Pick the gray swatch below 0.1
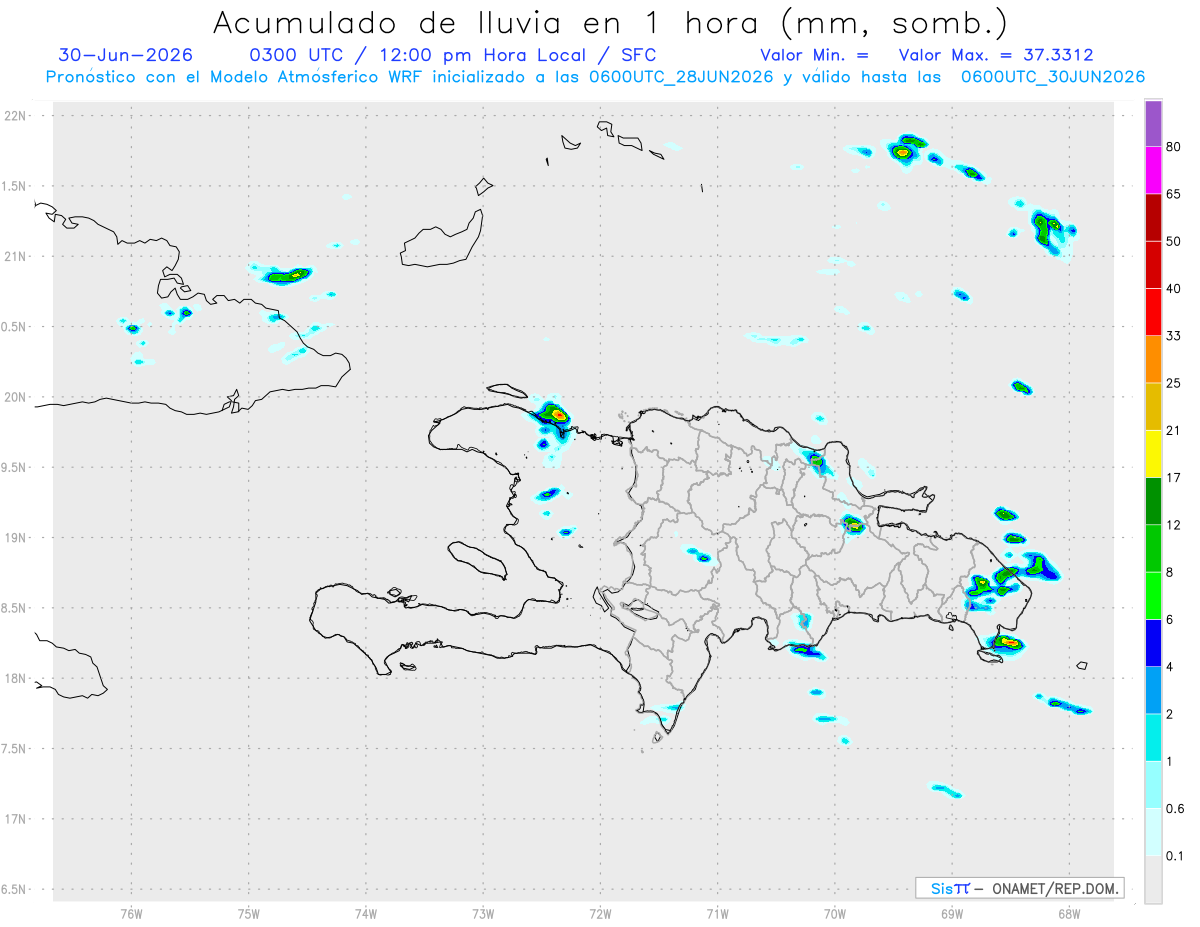Screen dimensions: 1200x927 point(1154,880)
